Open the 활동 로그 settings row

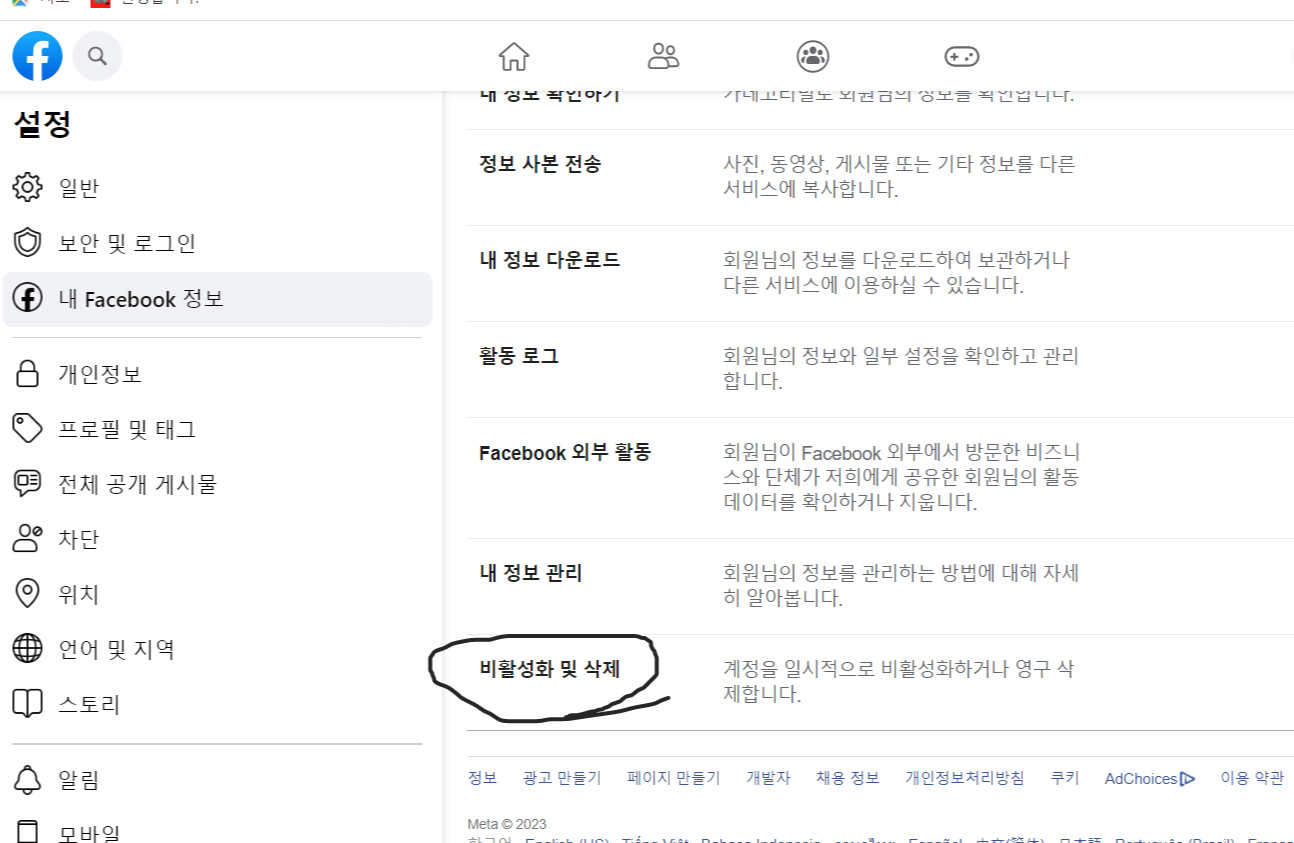[x=518, y=356]
